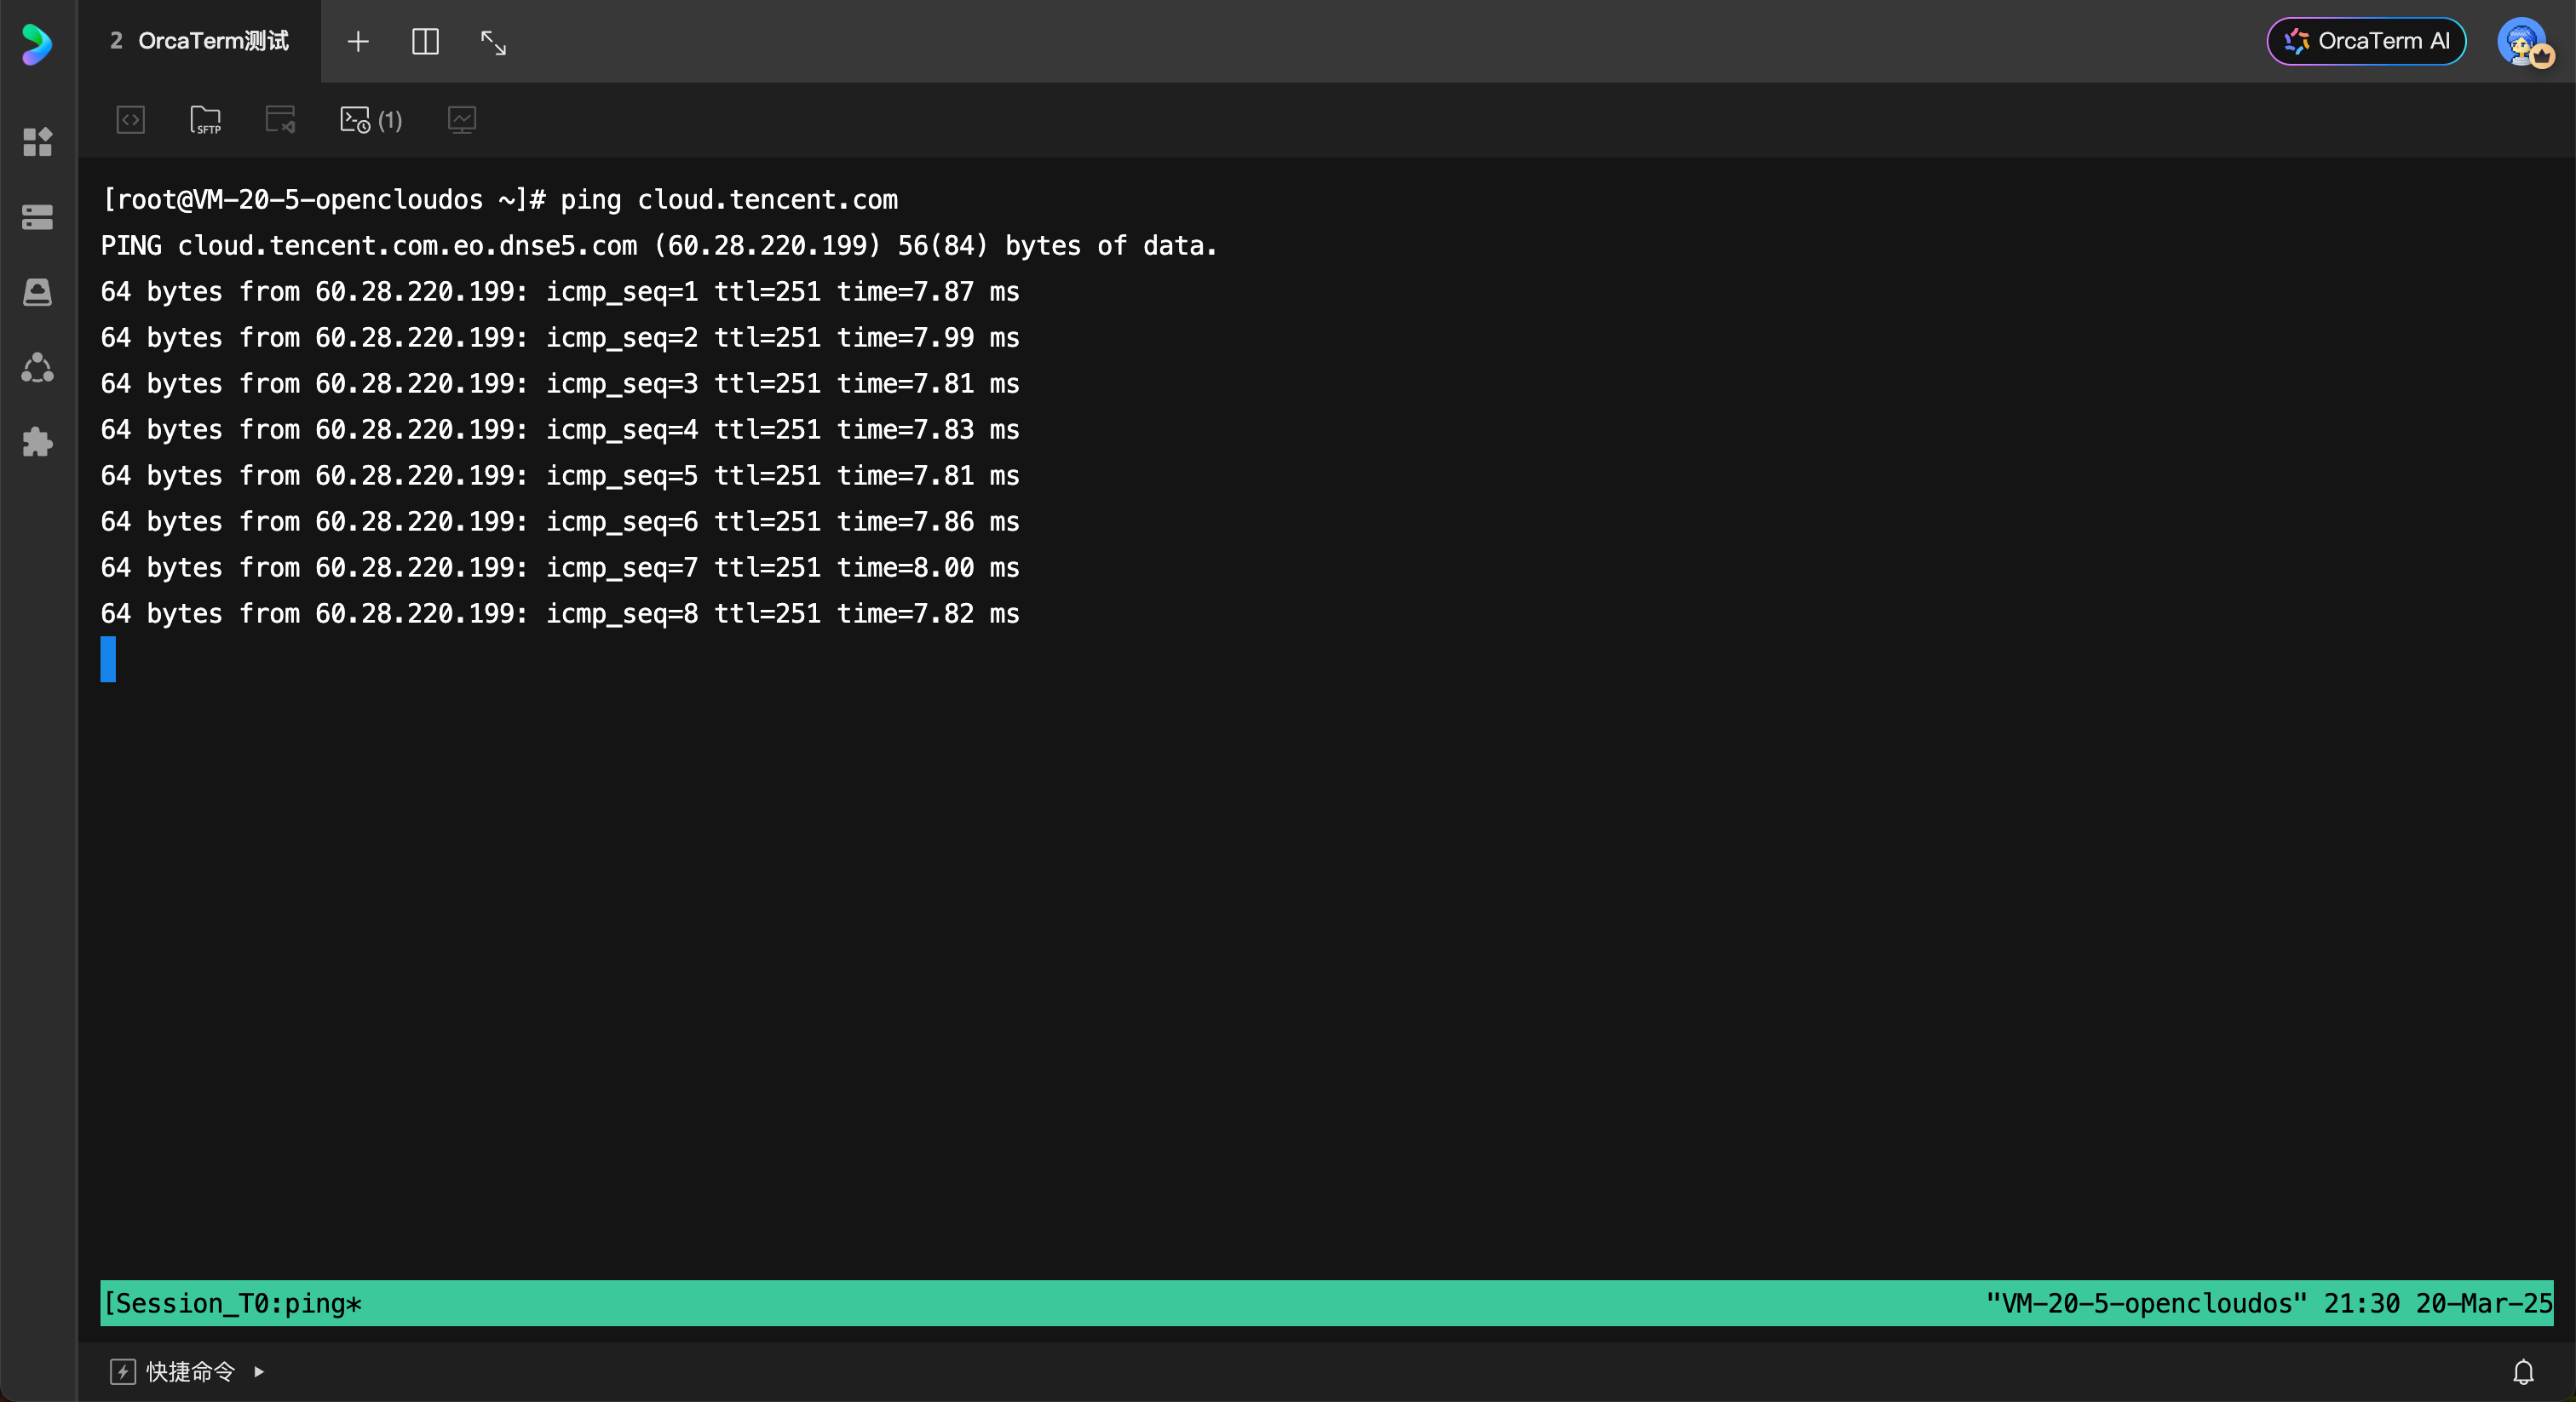Open the cluster nodes sidebar icon
Viewport: 2576px width, 1402px height.
point(37,367)
